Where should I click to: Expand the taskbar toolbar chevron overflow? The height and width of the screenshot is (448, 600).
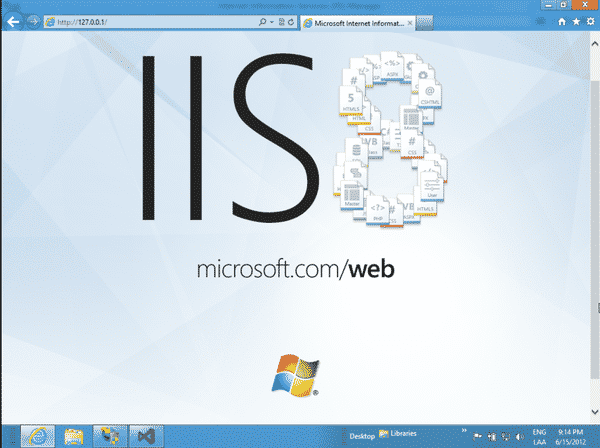tap(464, 430)
